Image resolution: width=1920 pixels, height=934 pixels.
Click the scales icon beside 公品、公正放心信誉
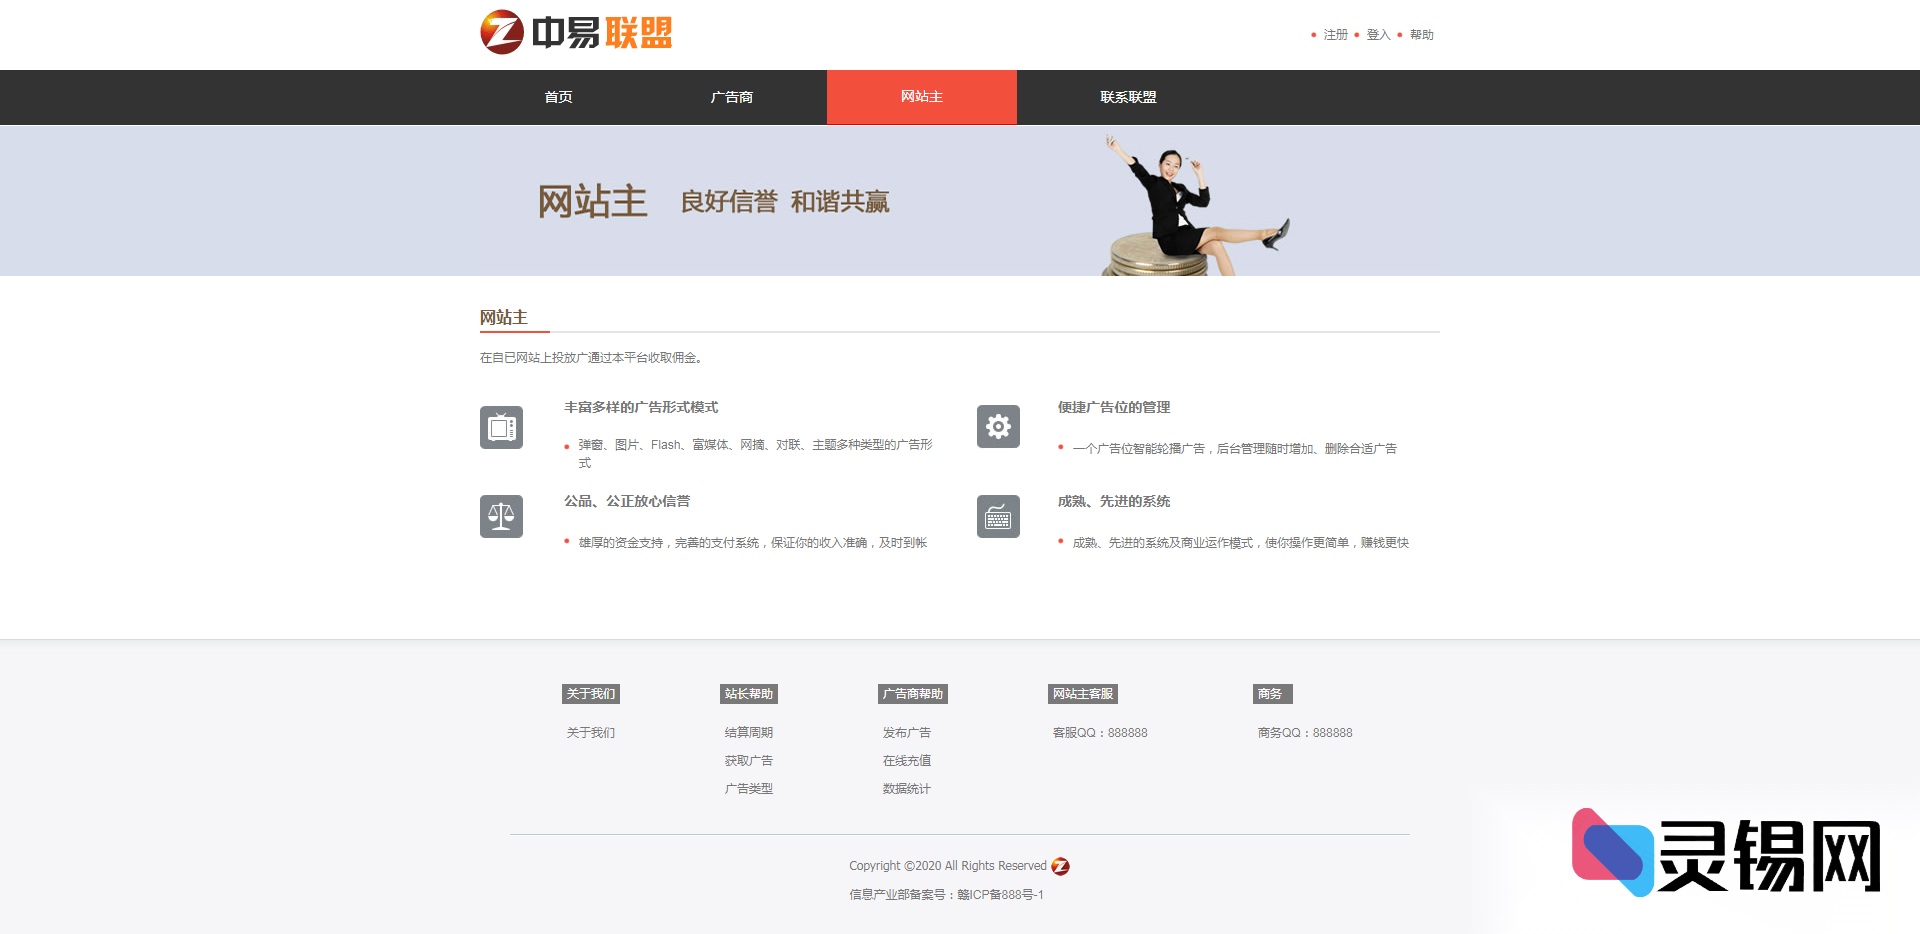coord(501,516)
